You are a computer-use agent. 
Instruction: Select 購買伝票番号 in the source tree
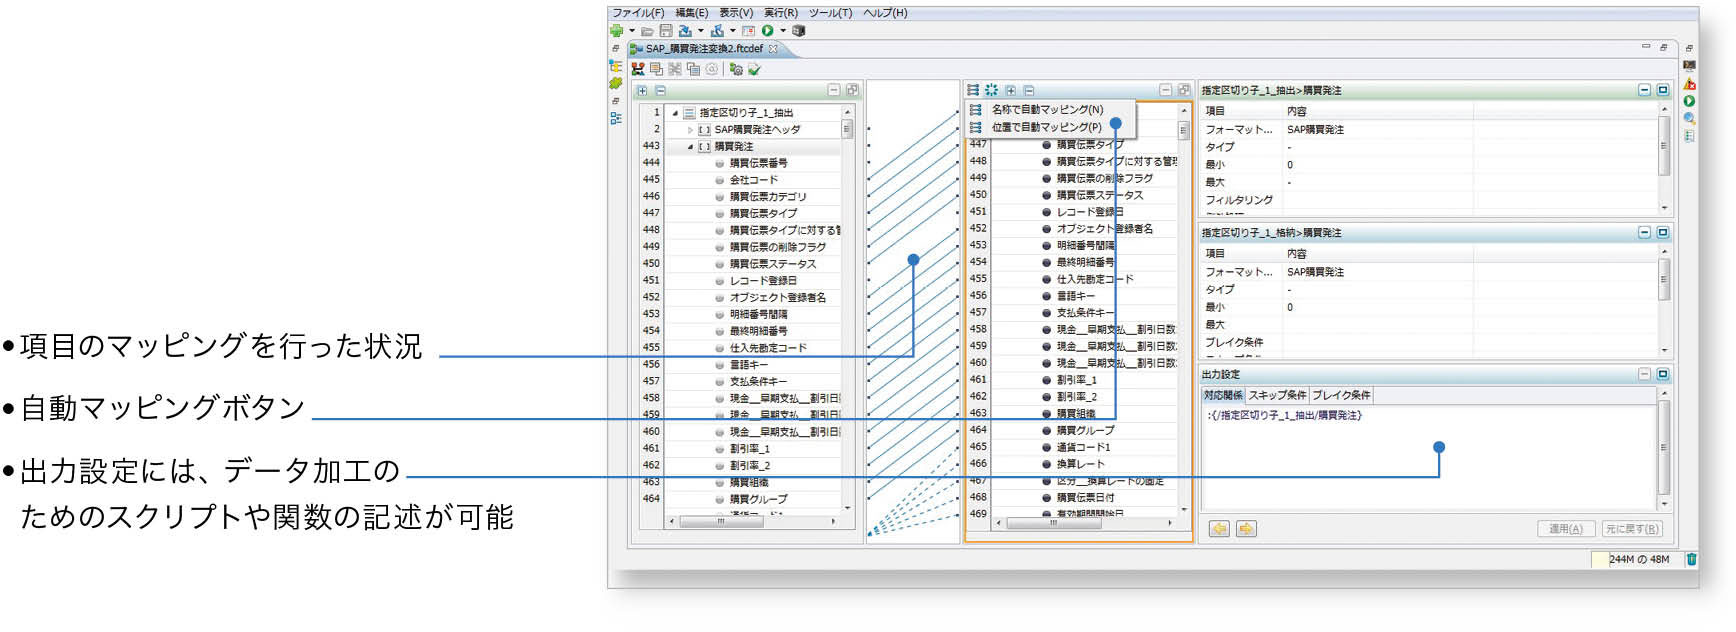(758, 163)
